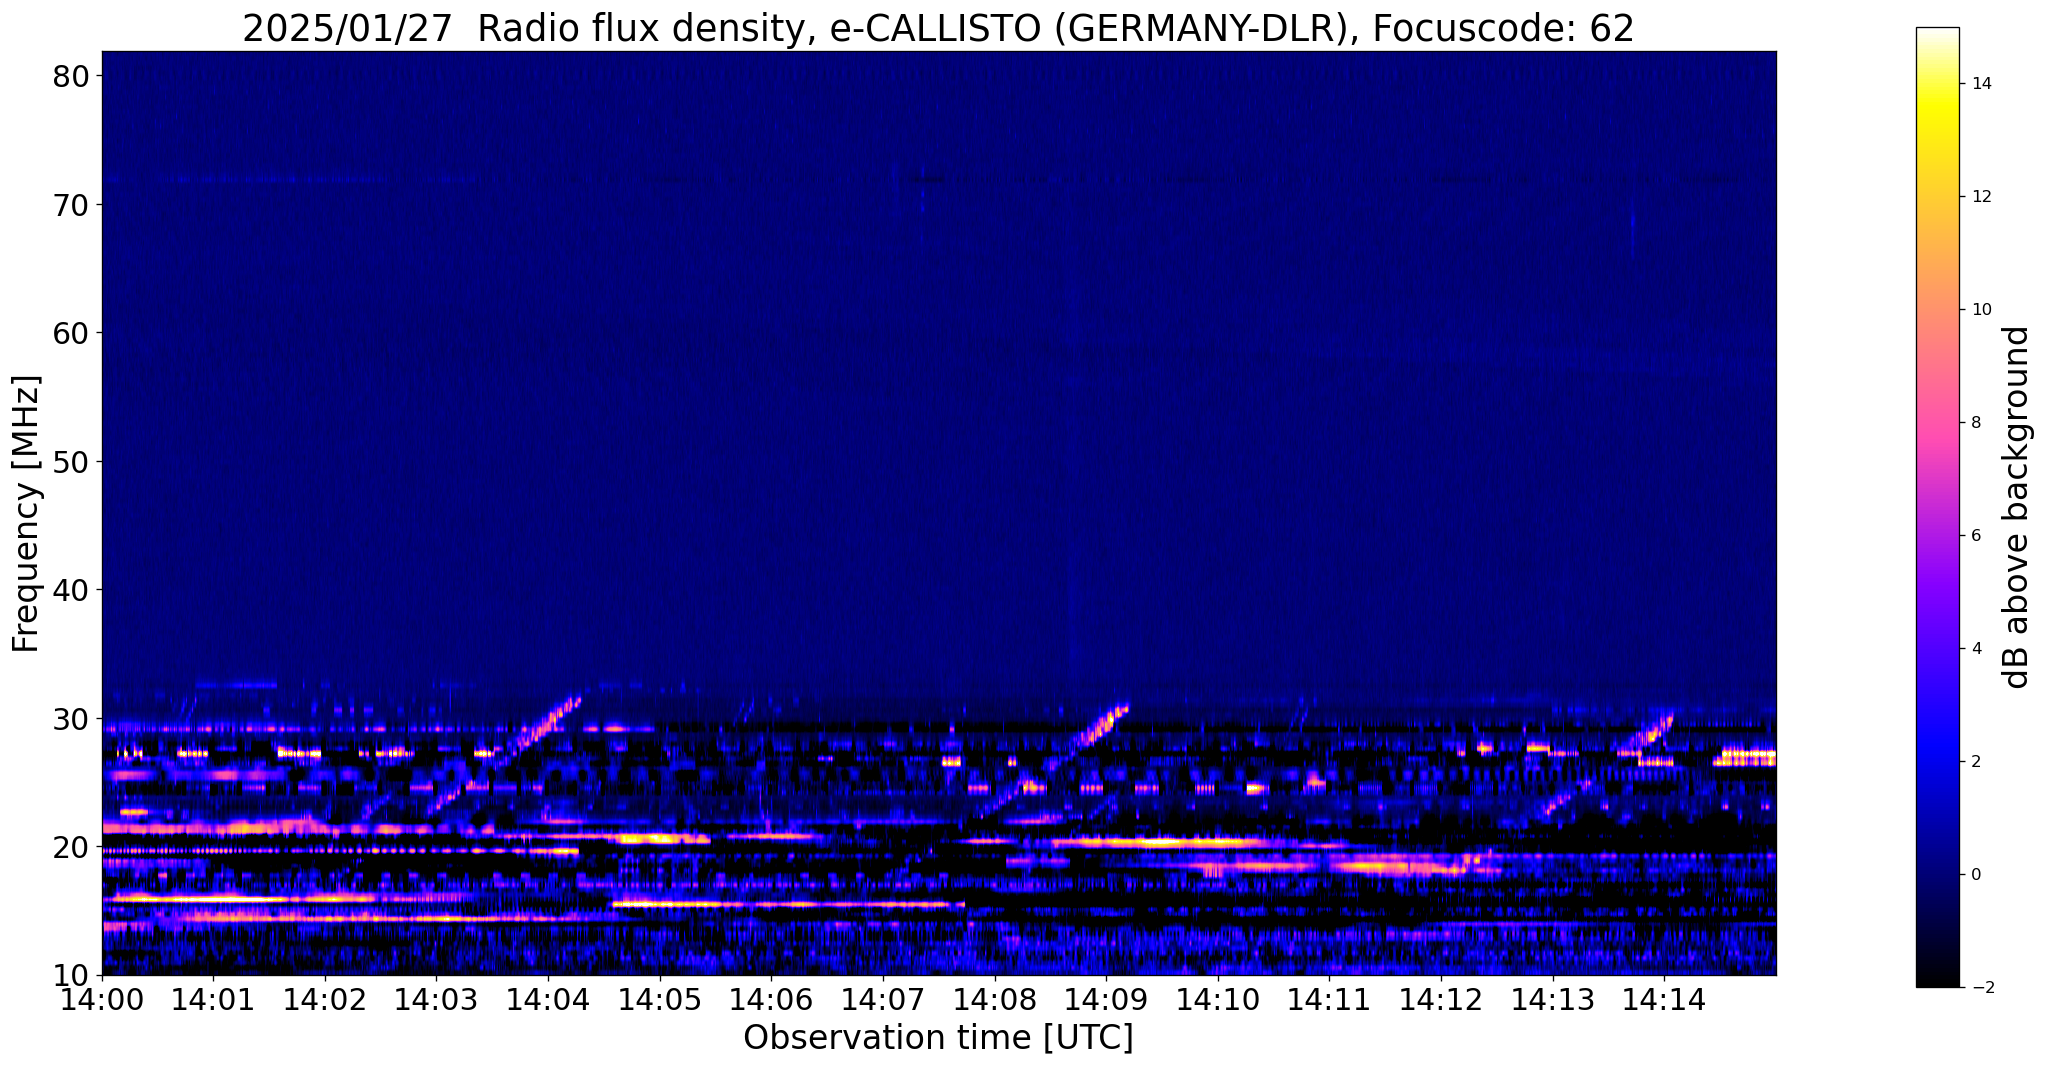Click the 14:13 time tick label
This screenshot has width=2047, height=1067.
[x=1552, y=1000]
